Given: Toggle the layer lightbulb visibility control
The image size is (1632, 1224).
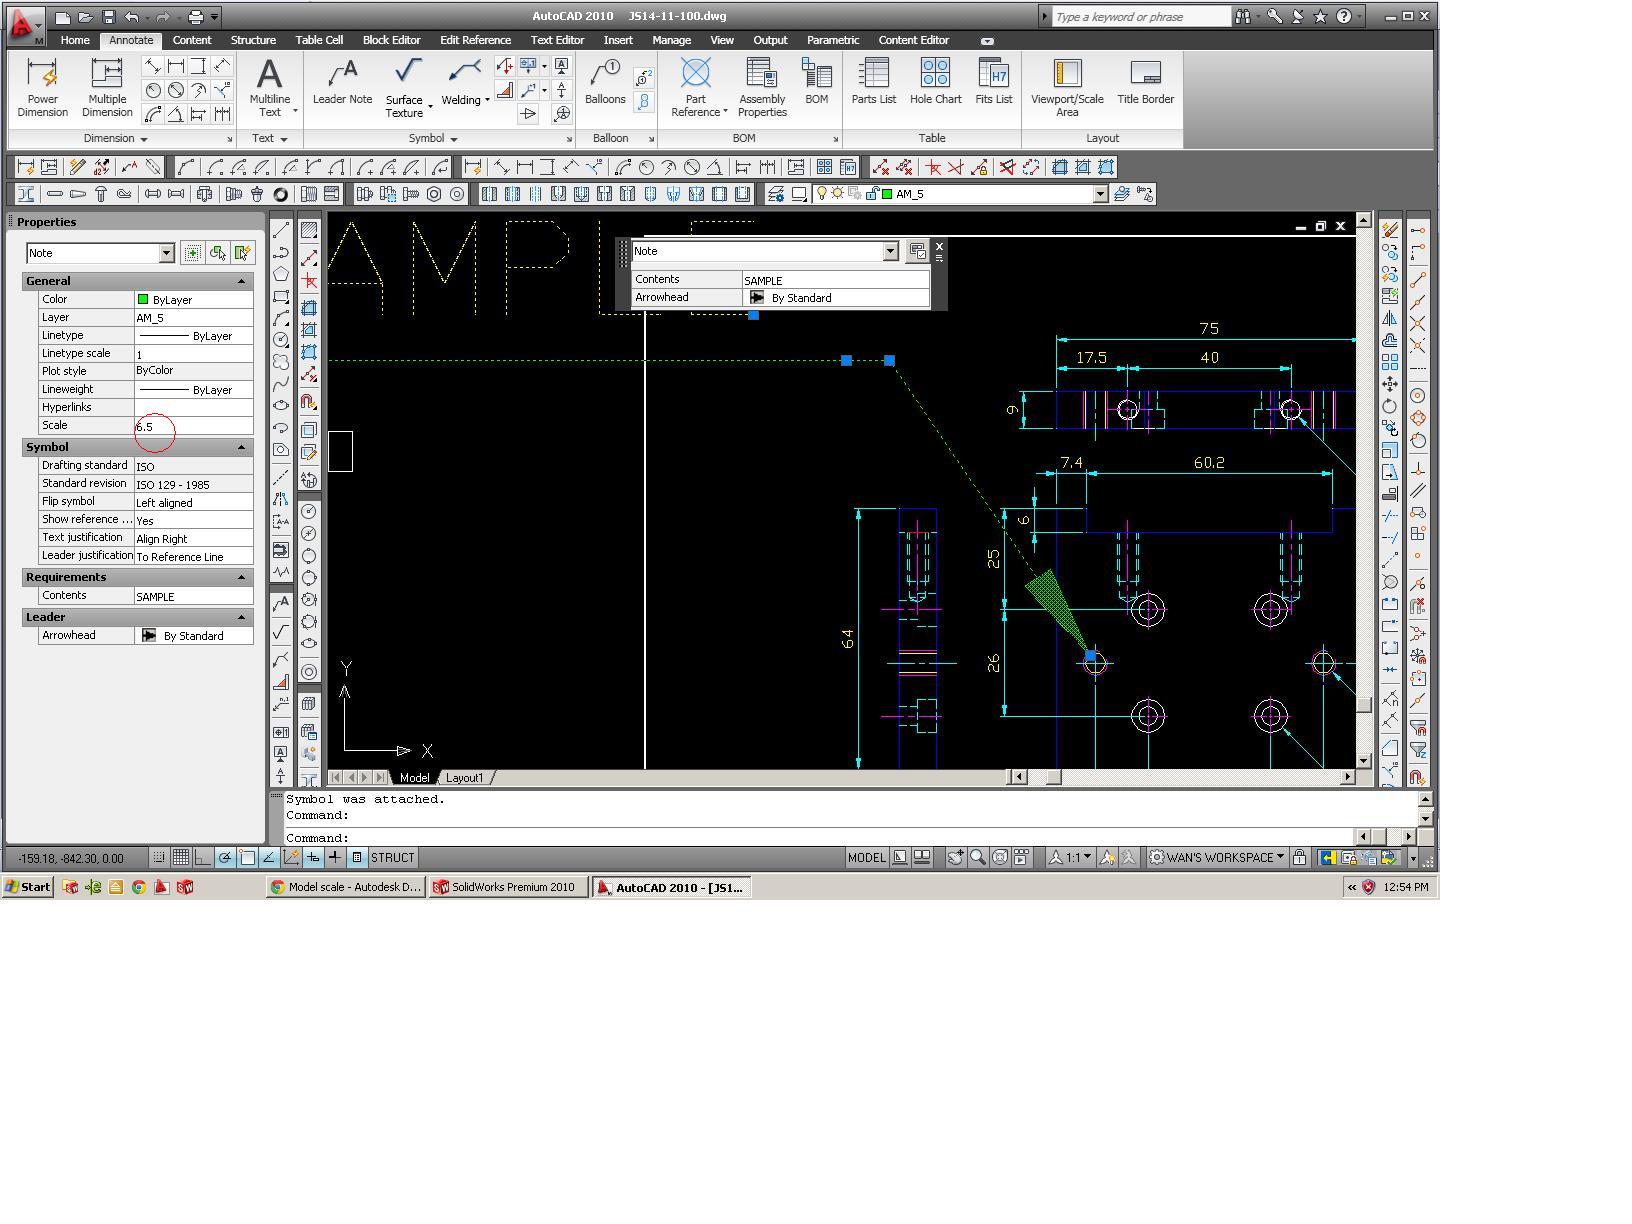Looking at the screenshot, I should pos(820,194).
